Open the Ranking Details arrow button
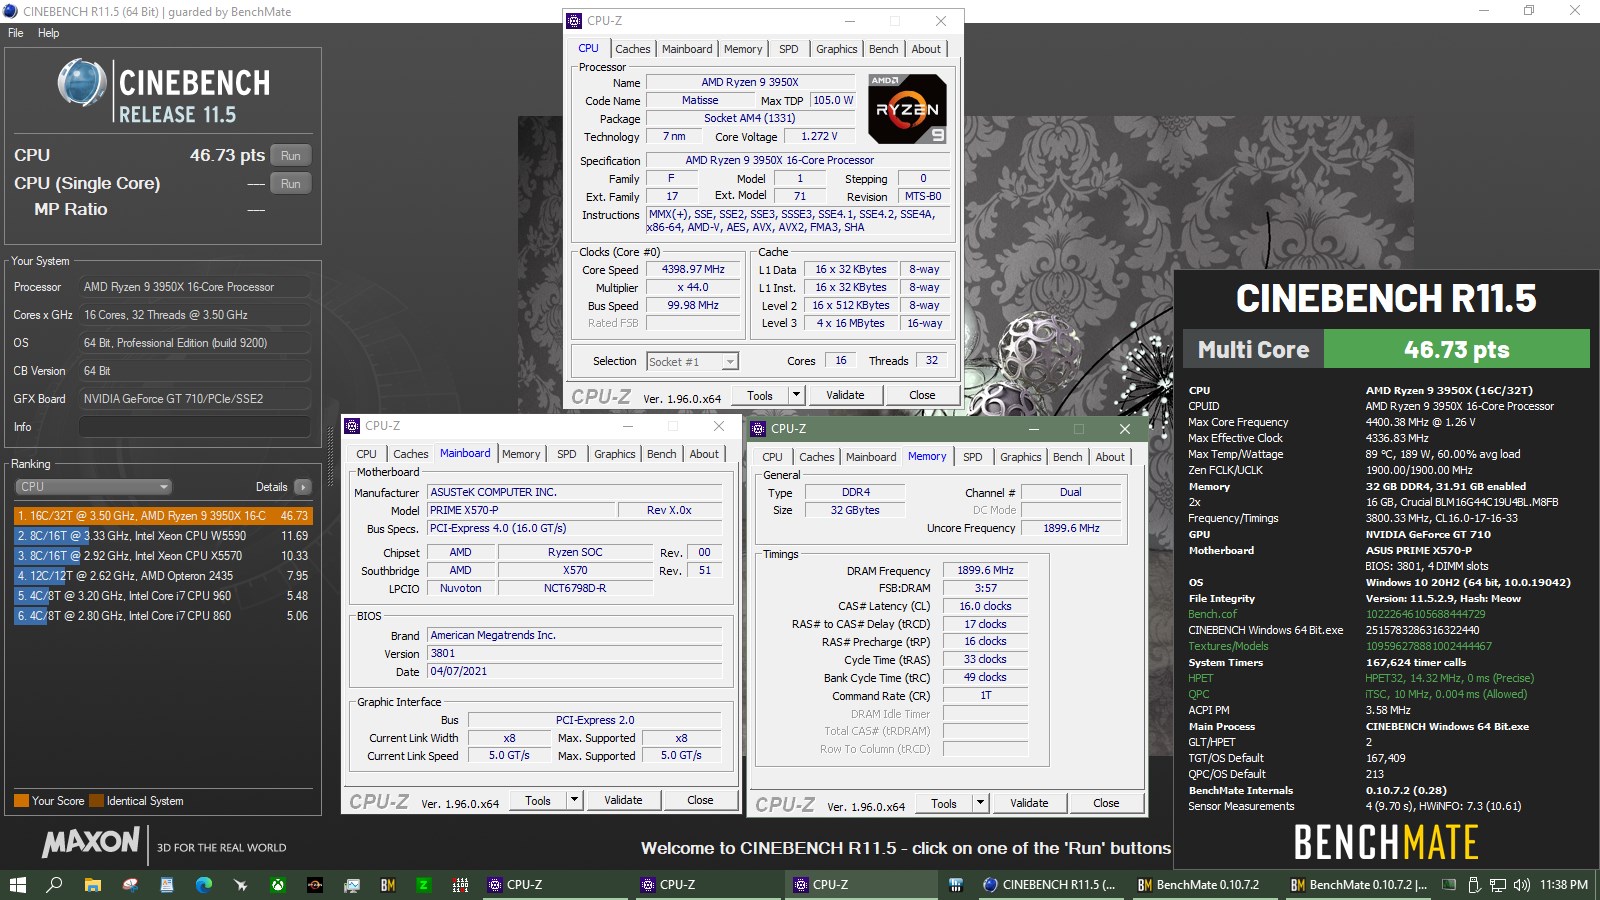Image resolution: width=1600 pixels, height=900 pixels. click(x=303, y=487)
